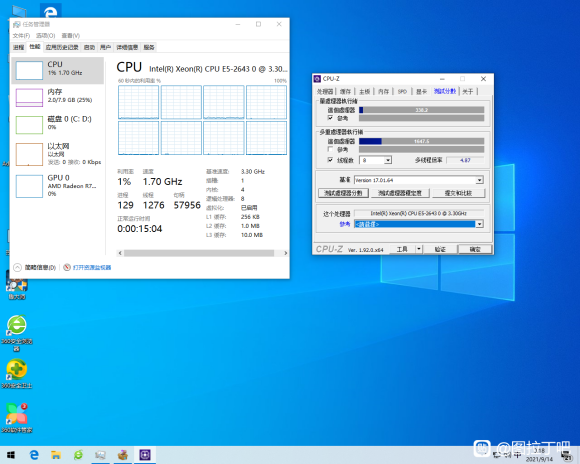This screenshot has width=580, height=464.
Task: Click 提交和比较 submit and compare button
Action: (x=458, y=193)
